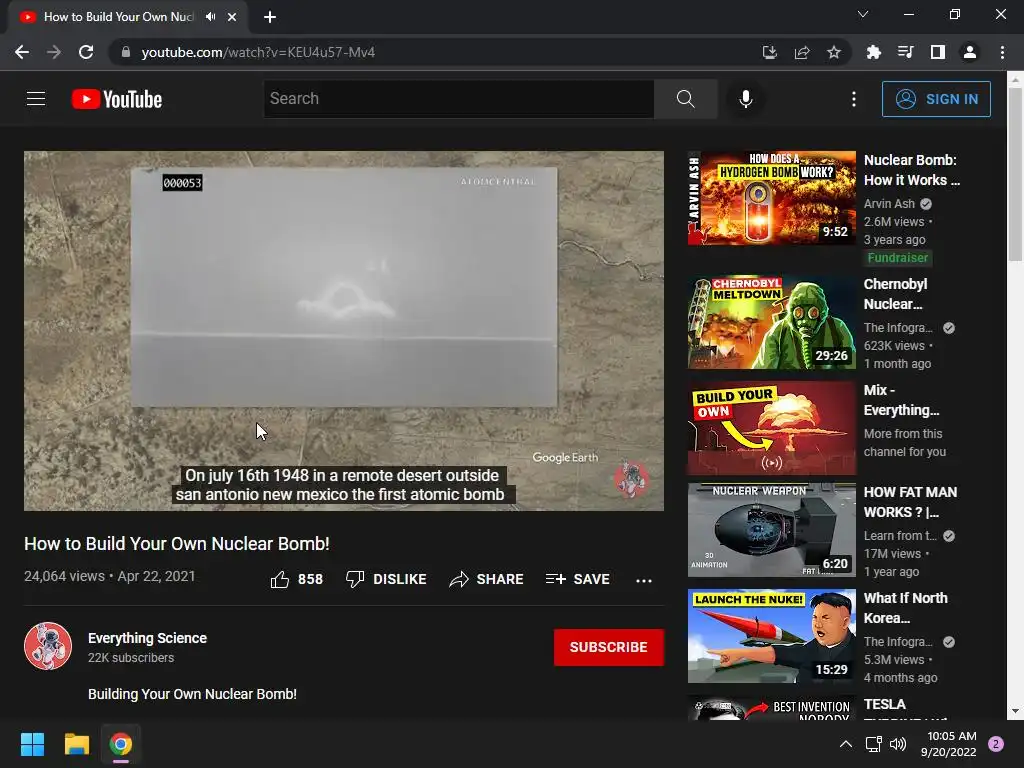Image resolution: width=1024 pixels, height=768 pixels.
Task: Click the search magnifier button
Action: [x=686, y=99]
